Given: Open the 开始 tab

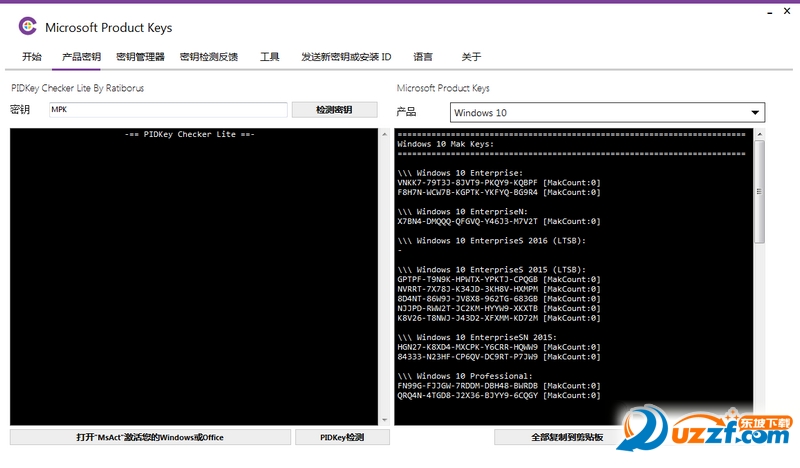Looking at the screenshot, I should (x=32, y=57).
